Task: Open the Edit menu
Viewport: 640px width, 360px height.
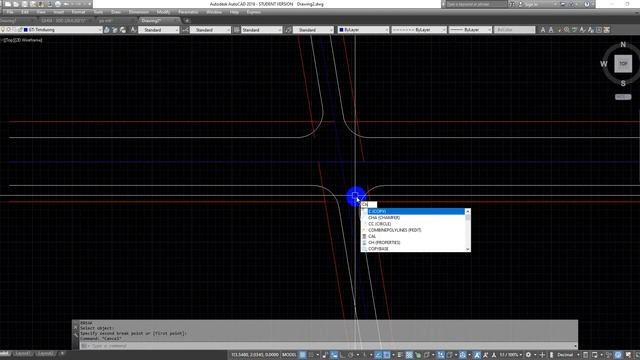Action: click(25, 12)
